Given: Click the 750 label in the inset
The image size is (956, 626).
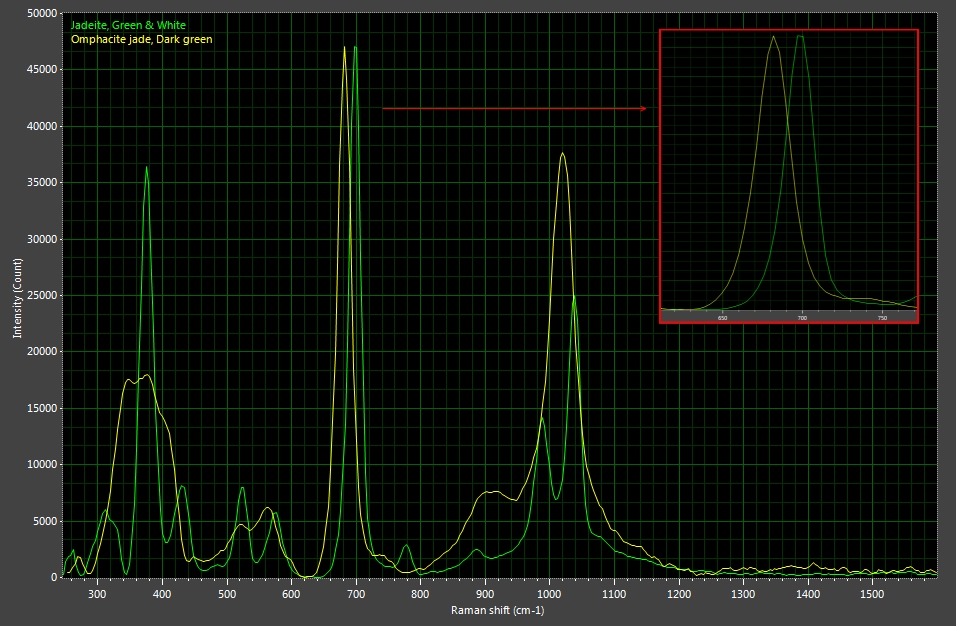Looking at the screenshot, I should click(882, 318).
